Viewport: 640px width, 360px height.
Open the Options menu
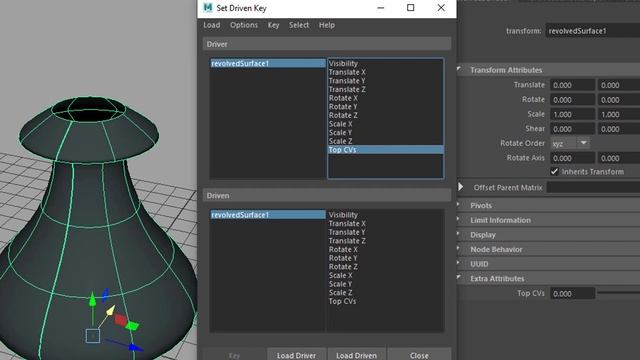point(244,25)
